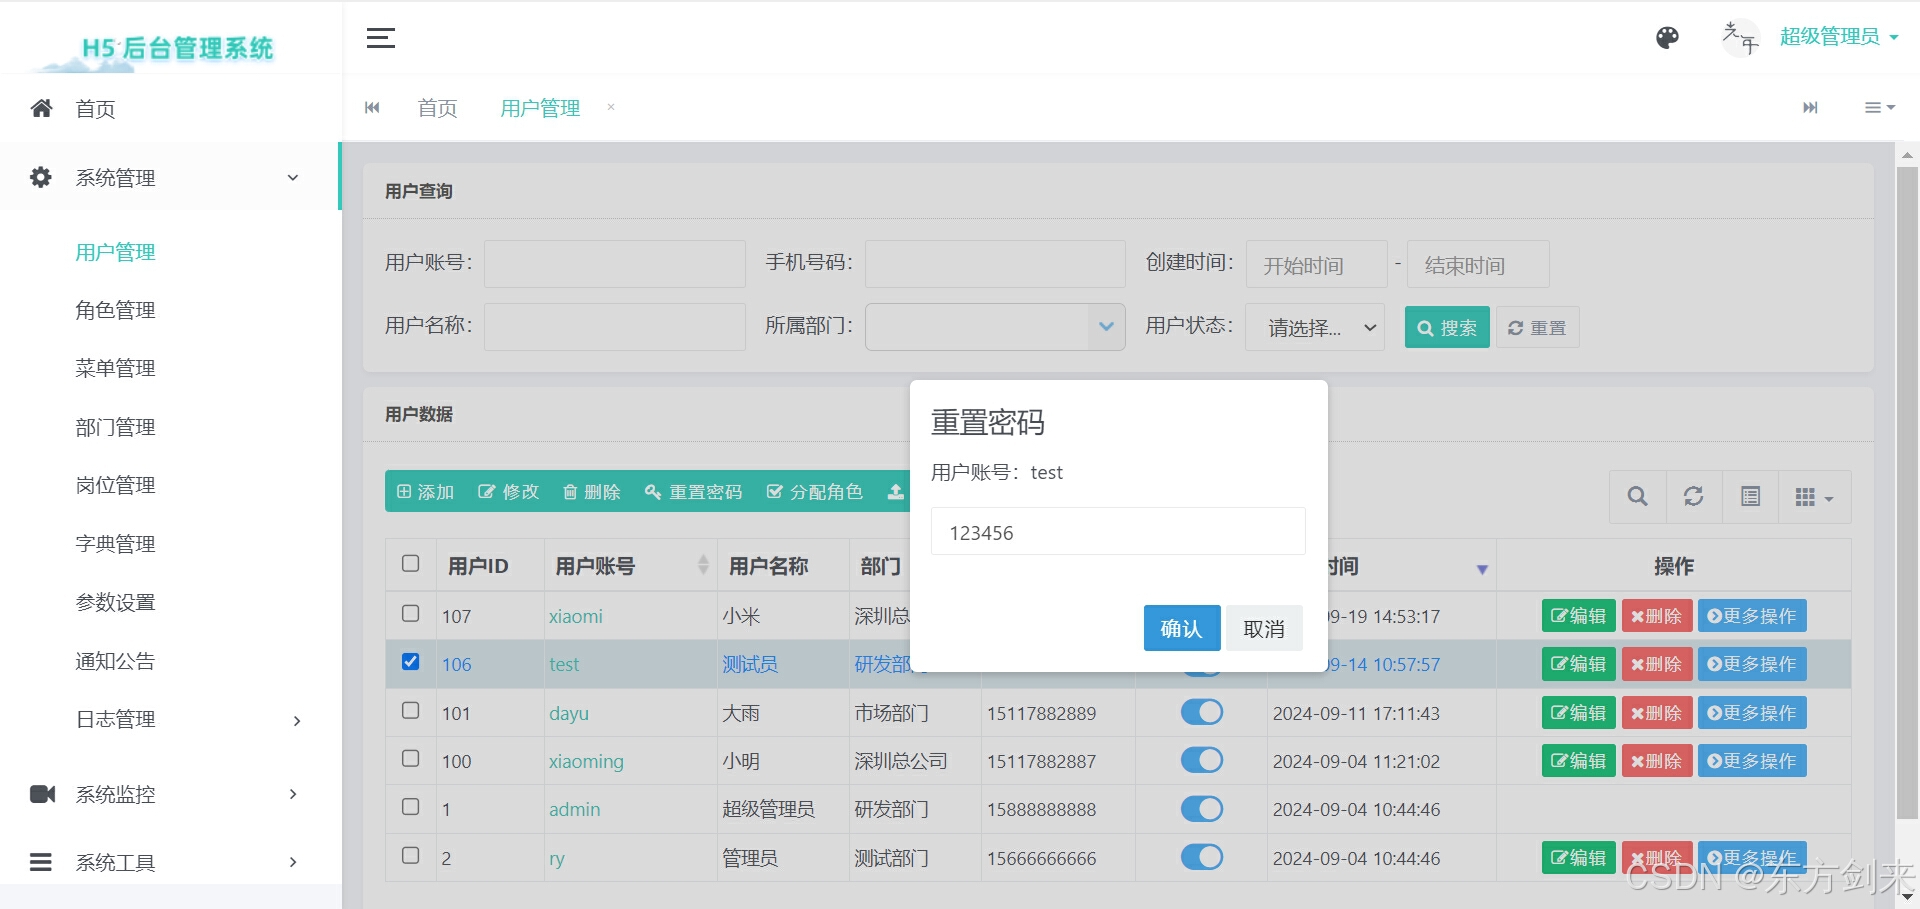Image resolution: width=1920 pixels, height=909 pixels.
Task: Toggle the table card view icon
Action: 1750,496
